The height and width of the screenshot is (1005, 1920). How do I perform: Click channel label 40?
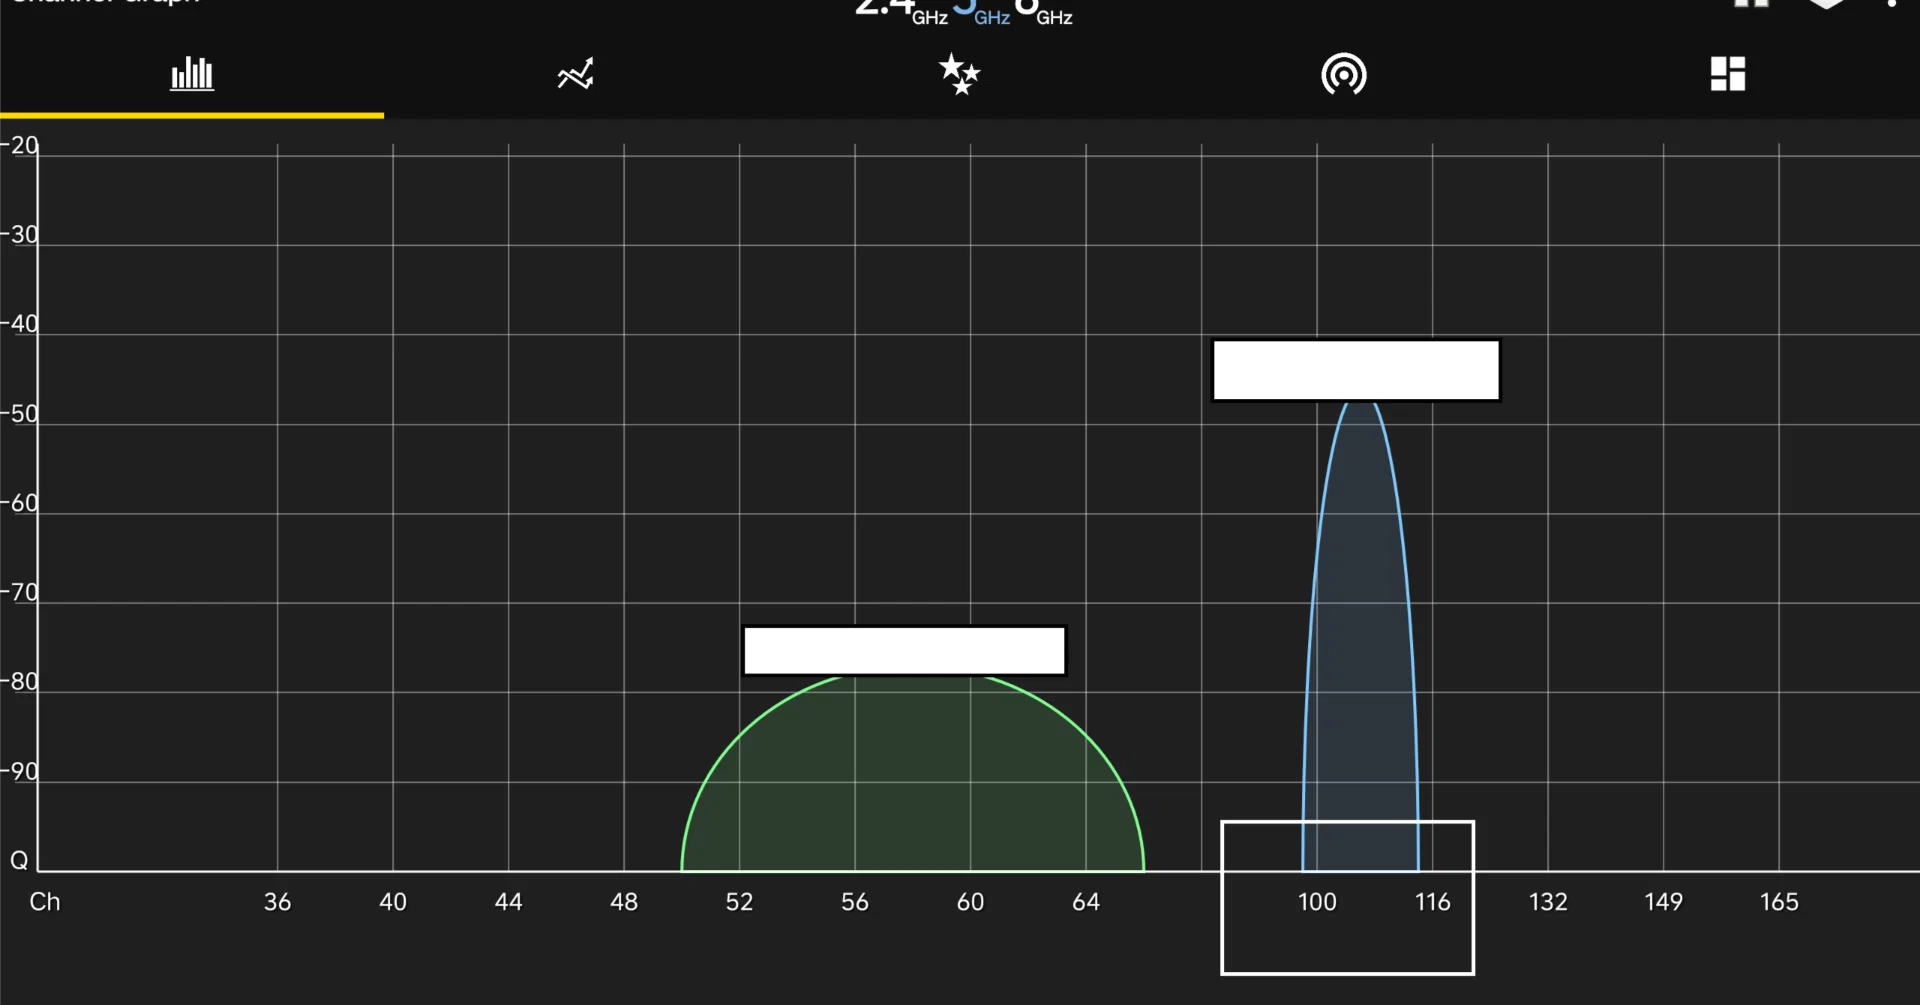pos(393,902)
